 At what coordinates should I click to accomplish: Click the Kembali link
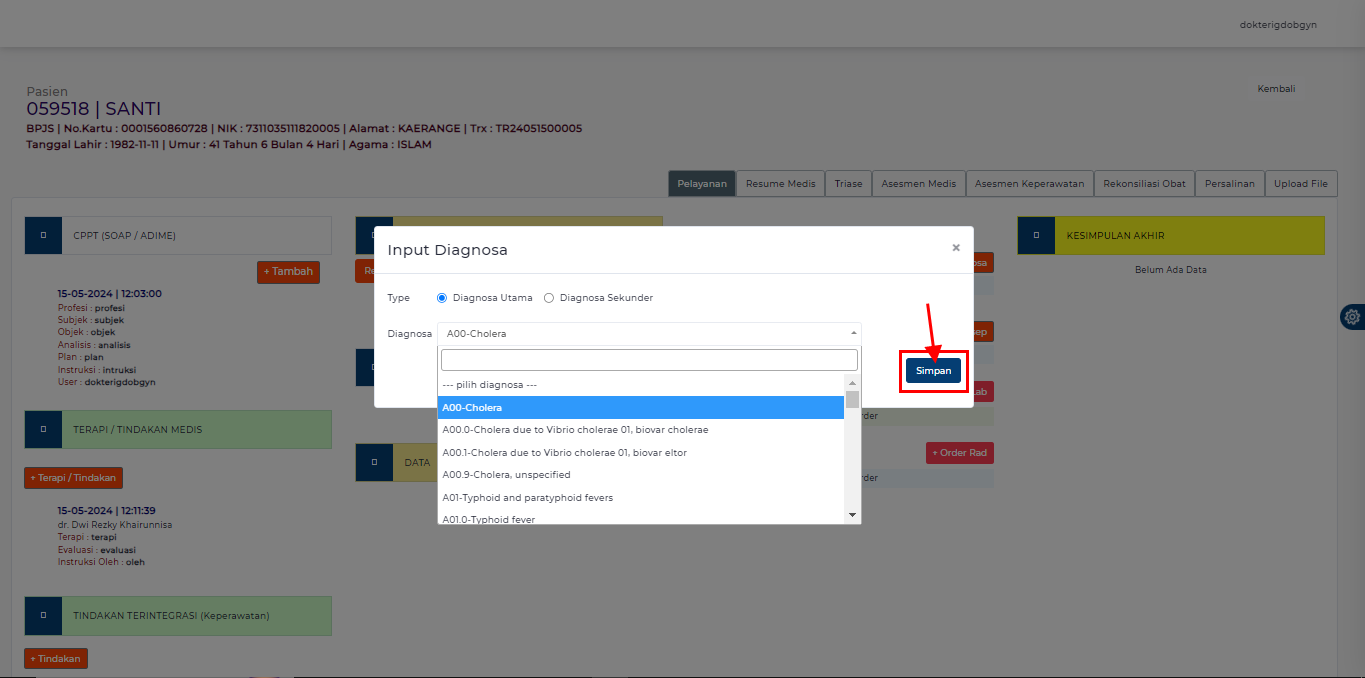[1276, 89]
